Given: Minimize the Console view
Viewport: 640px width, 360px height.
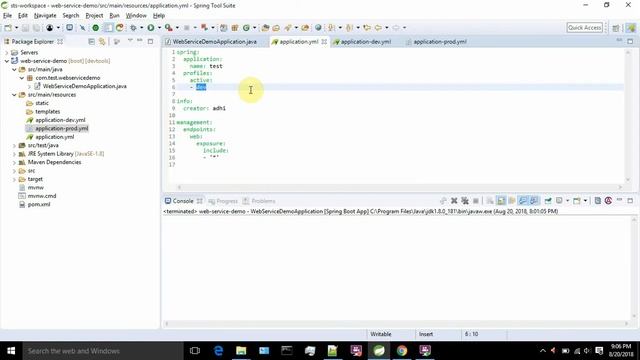Looking at the screenshot, I should point(620,200).
